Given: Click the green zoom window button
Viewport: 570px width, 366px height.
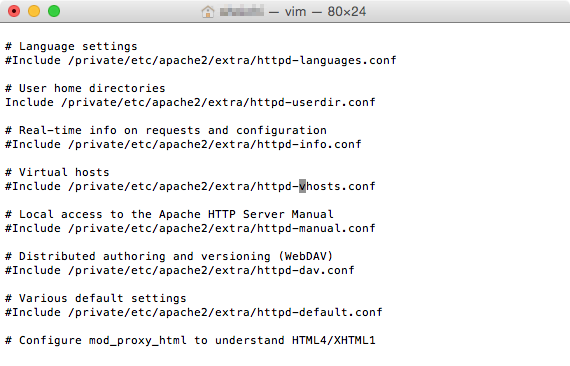Looking at the screenshot, I should [54, 11].
